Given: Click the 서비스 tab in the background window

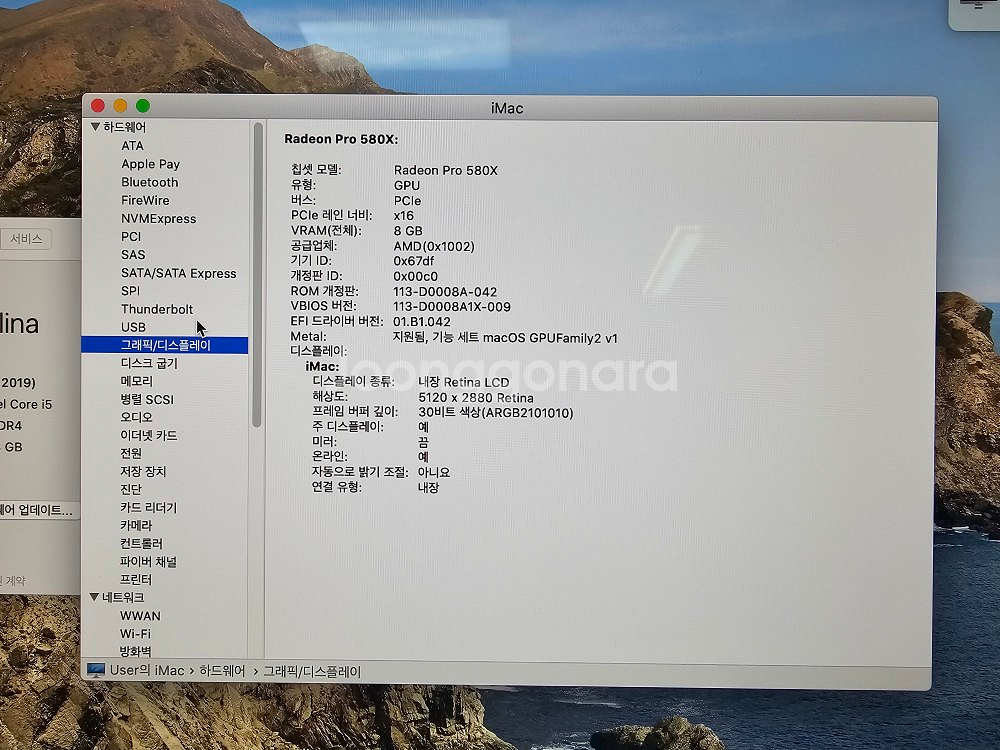Looking at the screenshot, I should [x=26, y=239].
